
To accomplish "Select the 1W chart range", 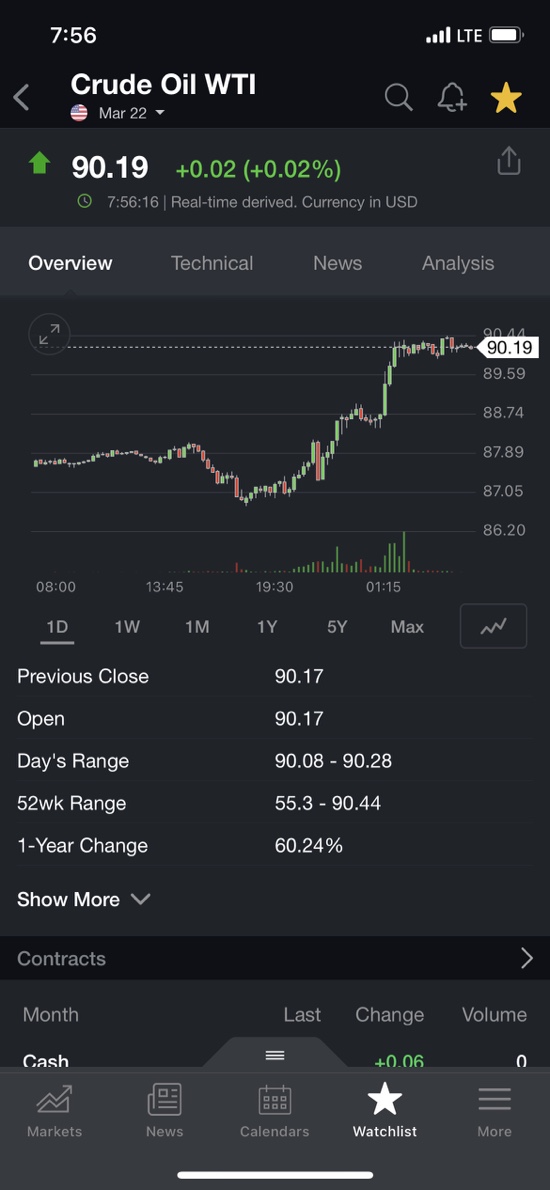I will pyautogui.click(x=127, y=627).
